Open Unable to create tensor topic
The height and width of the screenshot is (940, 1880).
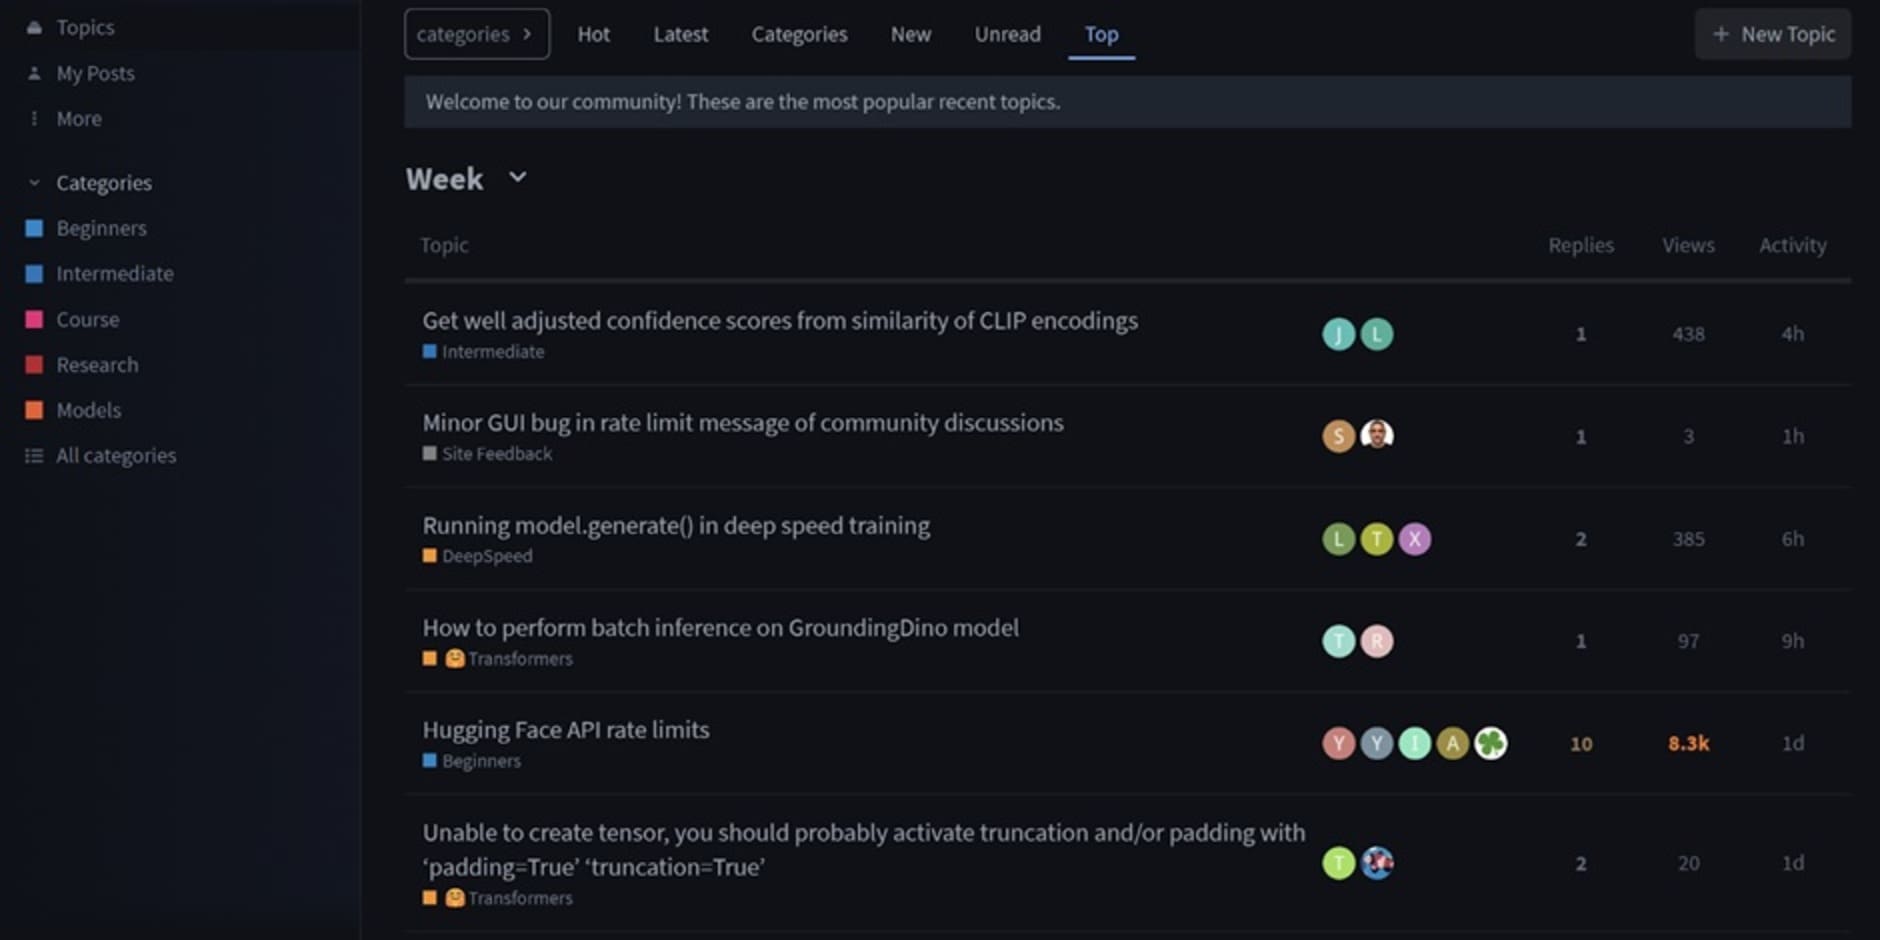pyautogui.click(x=863, y=850)
